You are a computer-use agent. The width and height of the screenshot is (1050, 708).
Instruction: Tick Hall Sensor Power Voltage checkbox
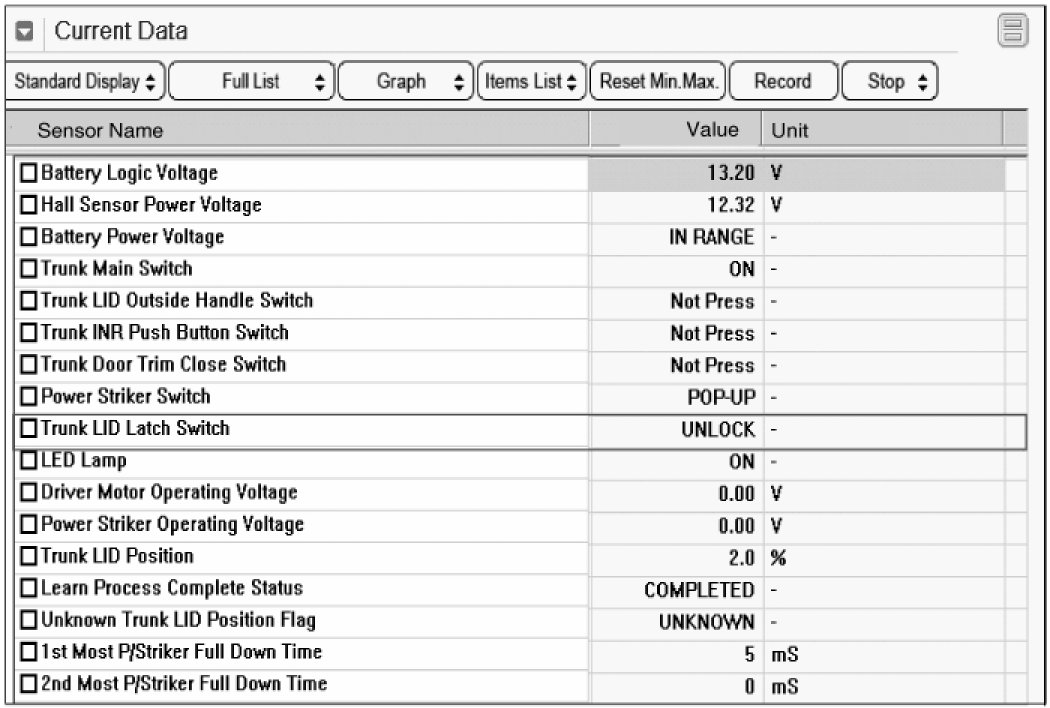[29, 206]
